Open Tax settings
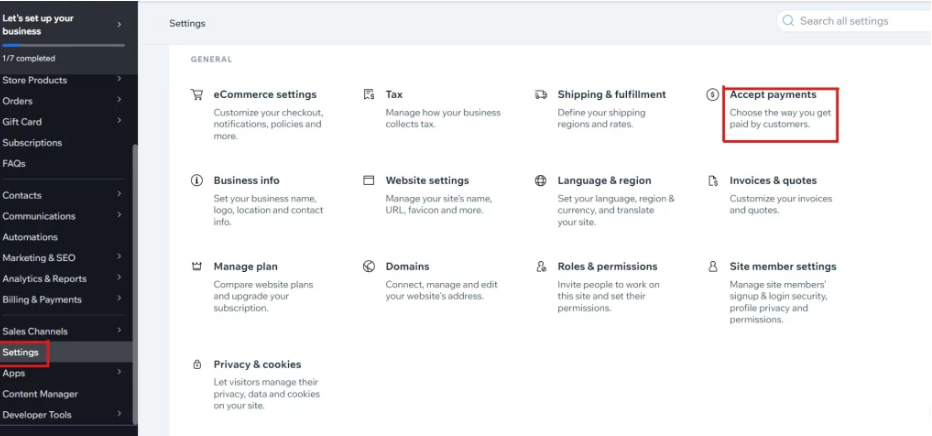The height and width of the screenshot is (436, 932). [394, 94]
